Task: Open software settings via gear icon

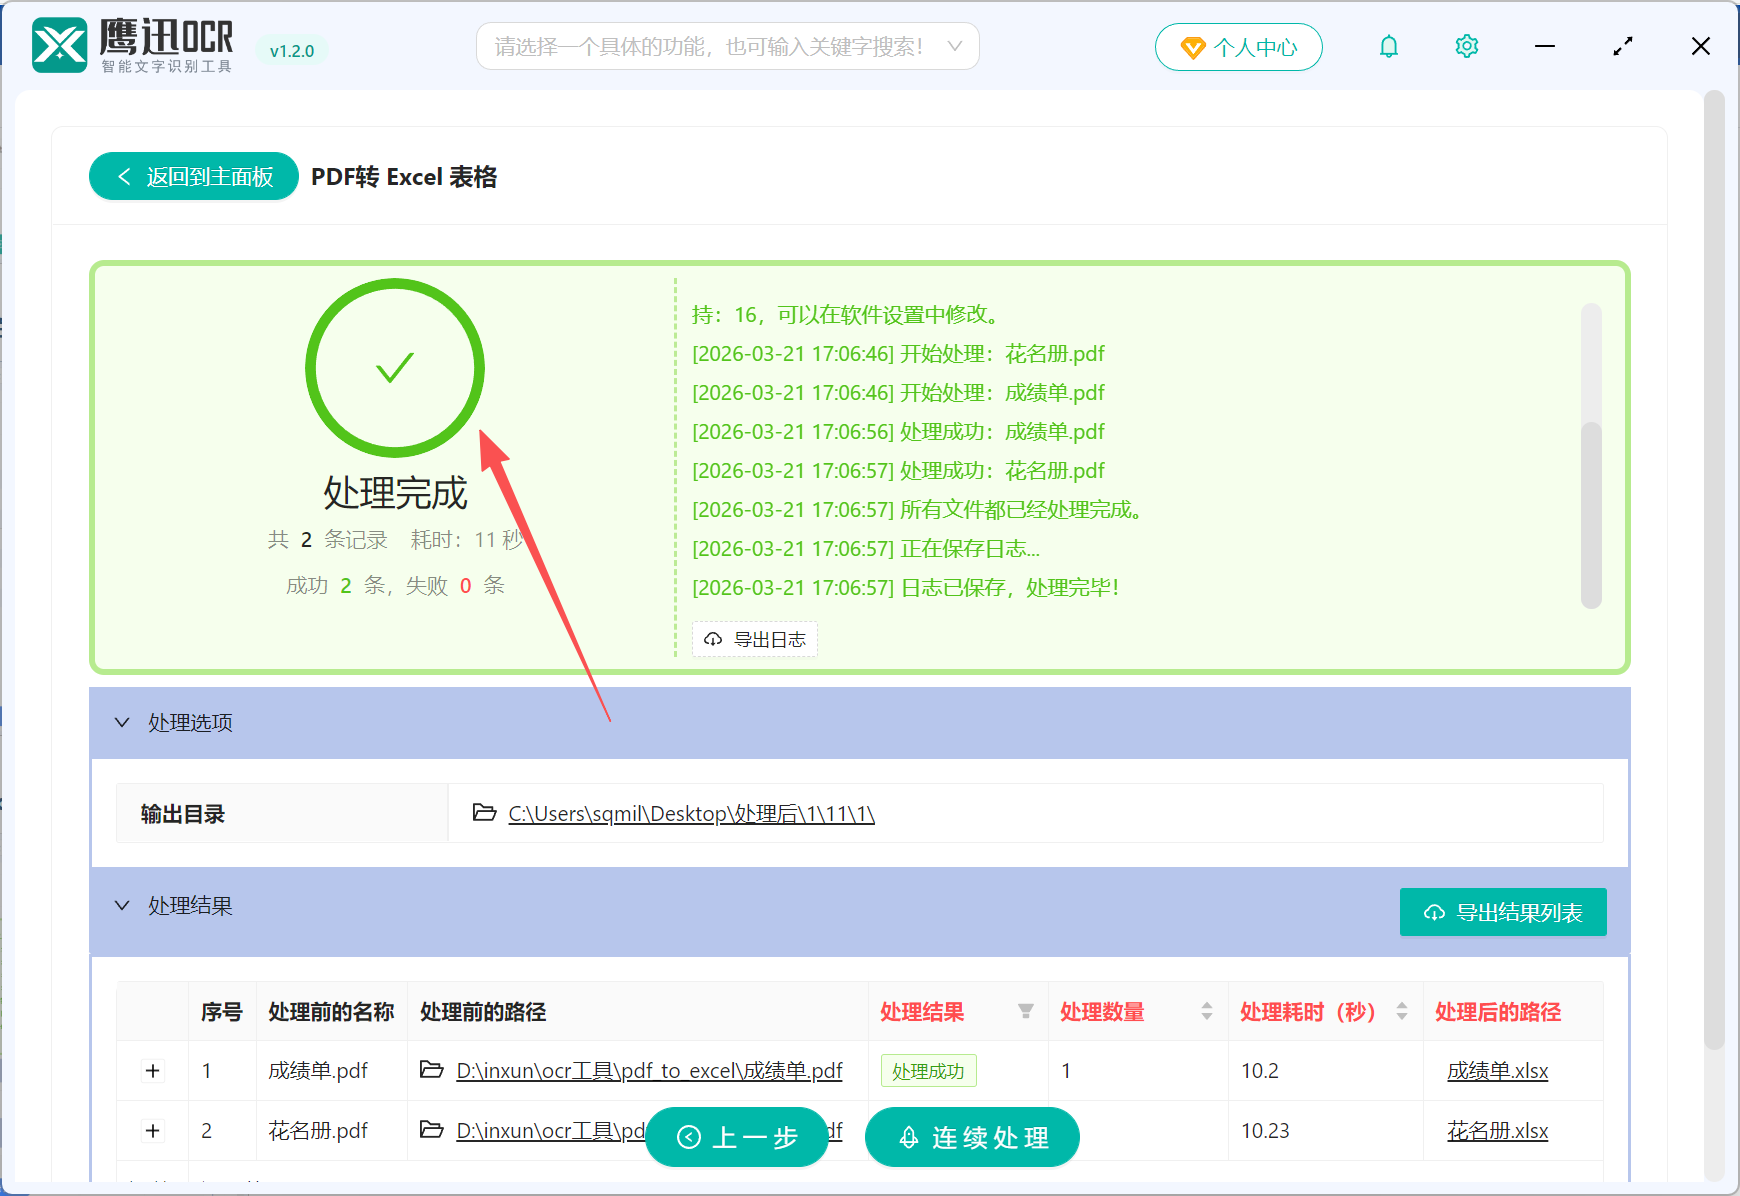Action: (x=1466, y=46)
